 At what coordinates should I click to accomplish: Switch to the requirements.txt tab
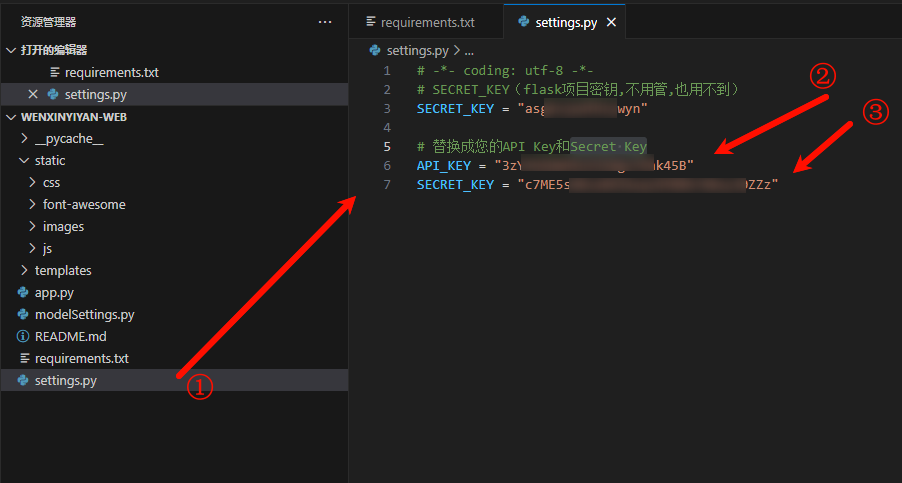427,21
